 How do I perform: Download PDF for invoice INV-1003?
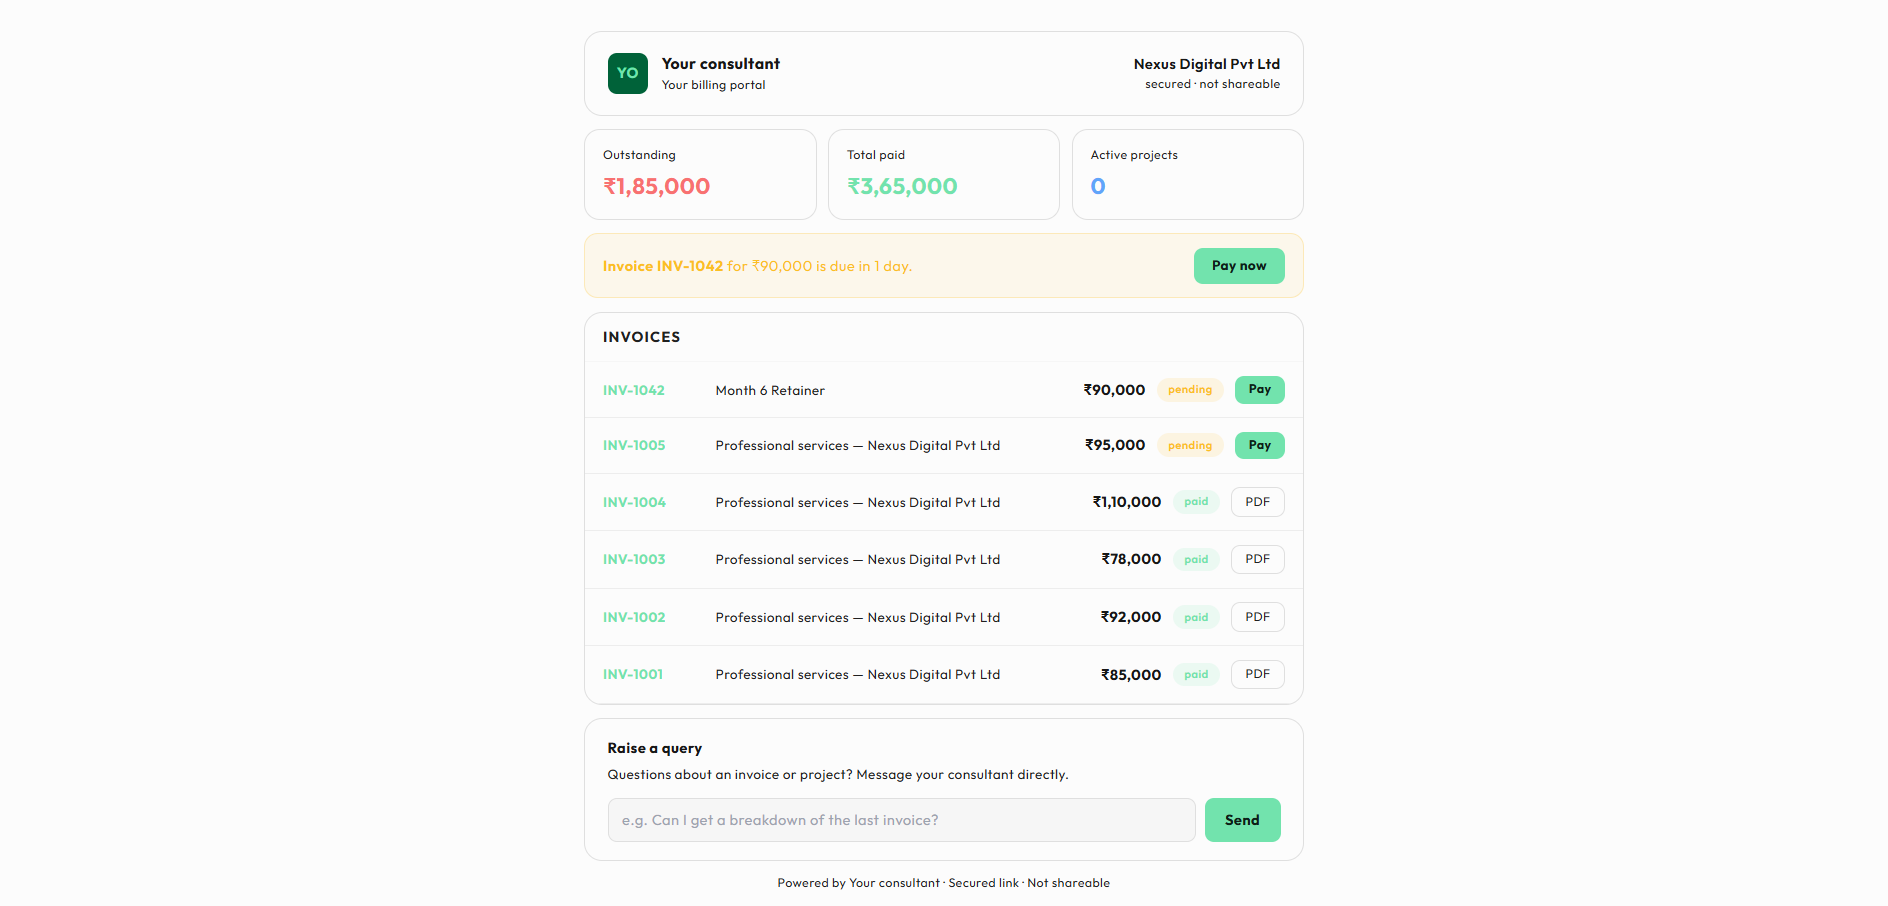(x=1257, y=559)
